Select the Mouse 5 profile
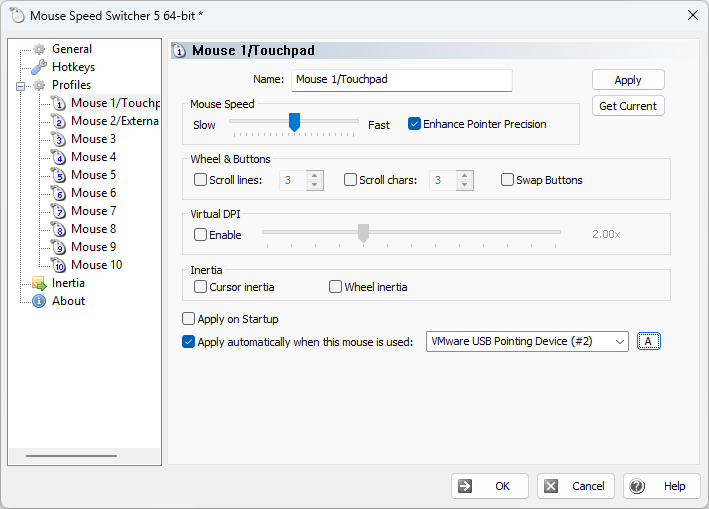Screen dimensions: 709x509 point(94,175)
